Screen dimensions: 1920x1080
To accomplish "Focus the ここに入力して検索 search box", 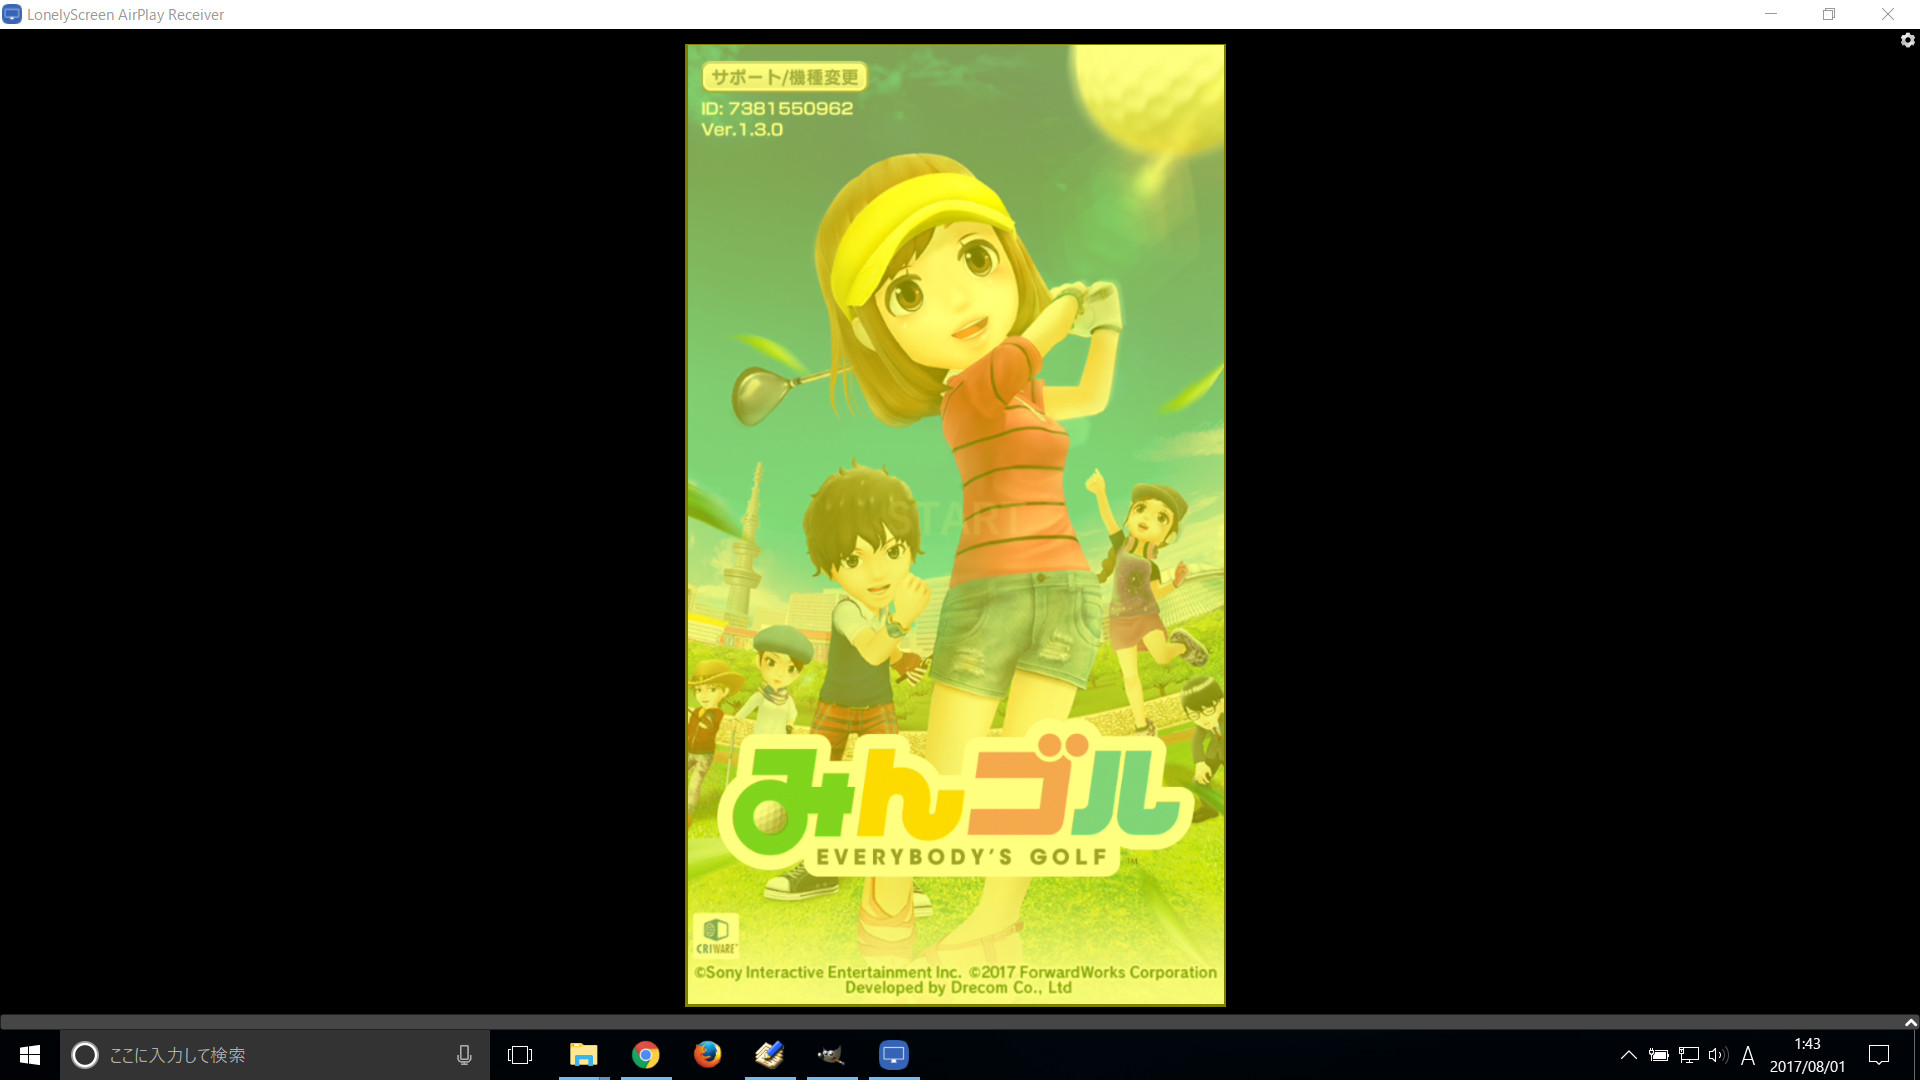I will tap(275, 1055).
